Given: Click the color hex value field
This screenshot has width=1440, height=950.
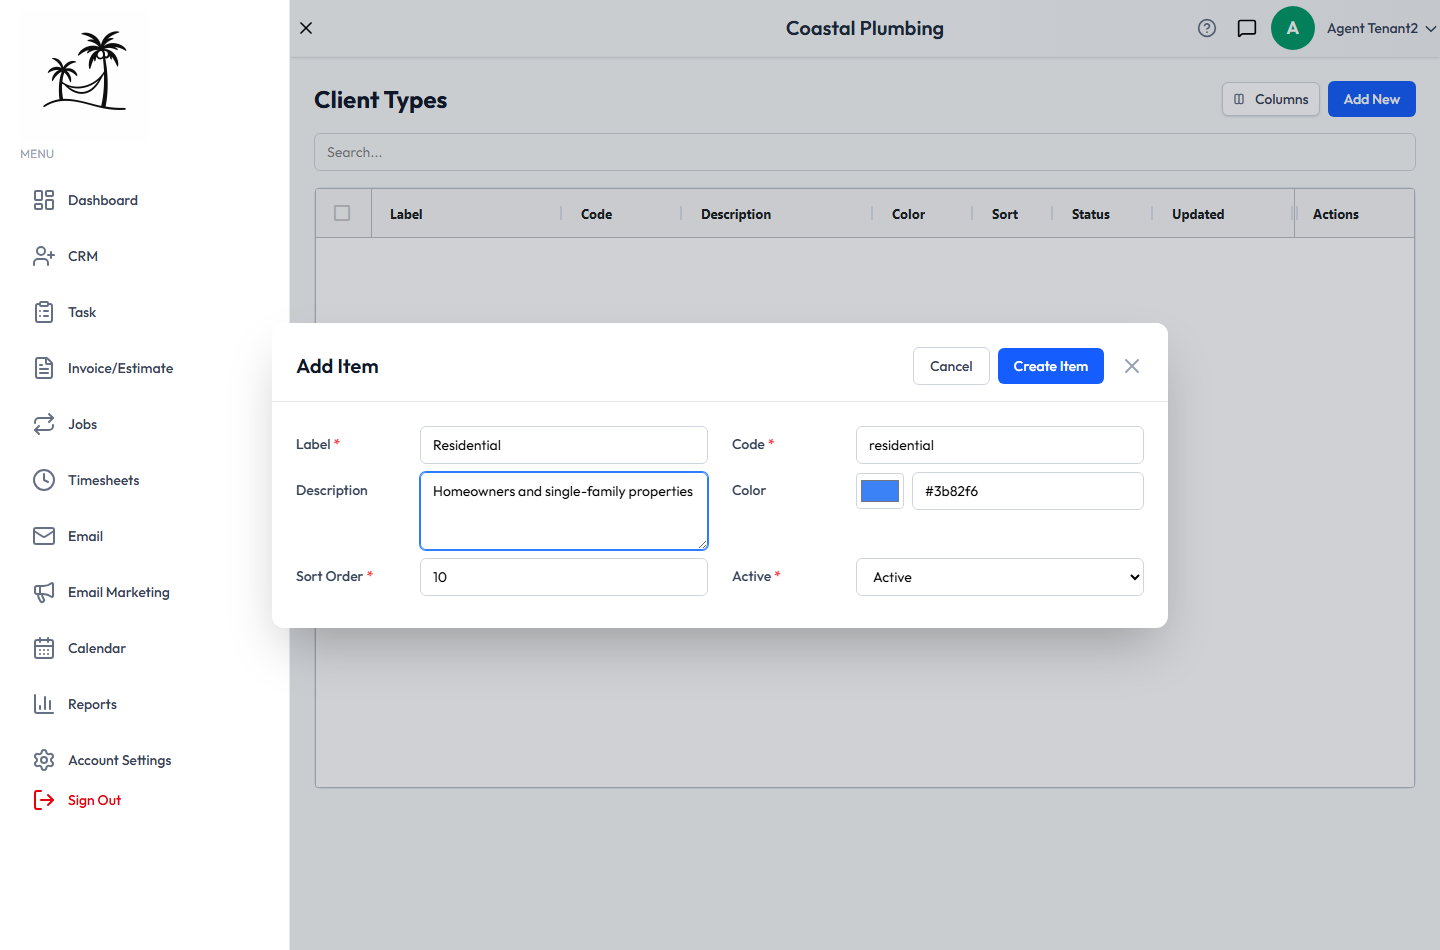Looking at the screenshot, I should click(1028, 491).
